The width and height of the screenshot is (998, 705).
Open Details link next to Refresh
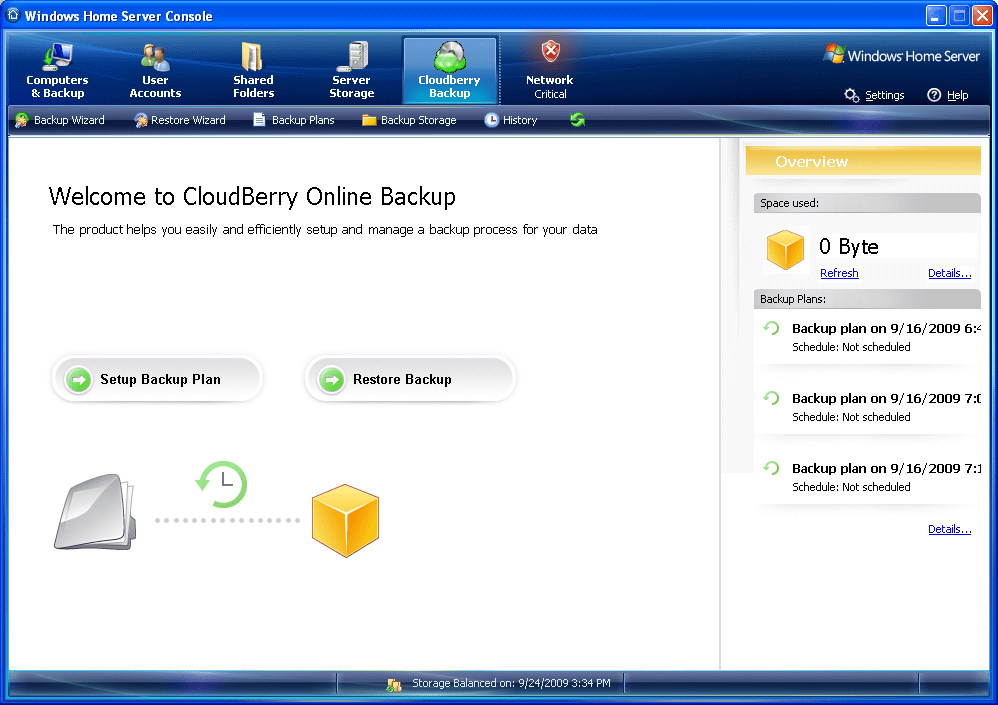949,273
